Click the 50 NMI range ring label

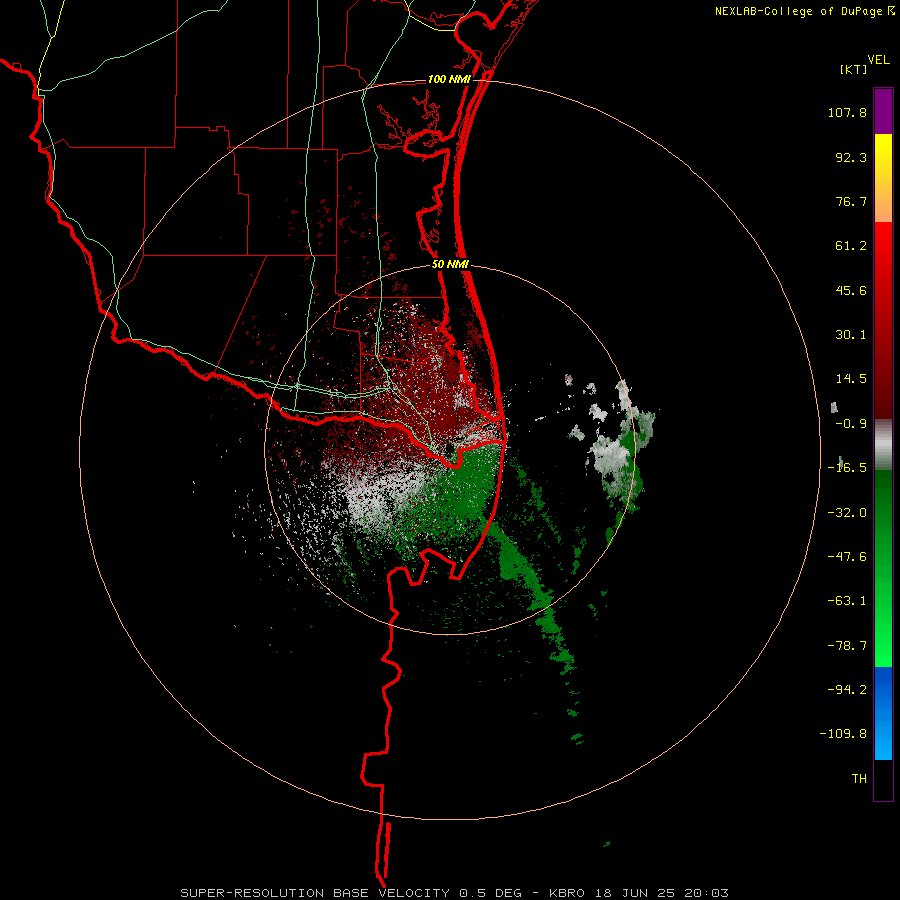click(x=451, y=265)
